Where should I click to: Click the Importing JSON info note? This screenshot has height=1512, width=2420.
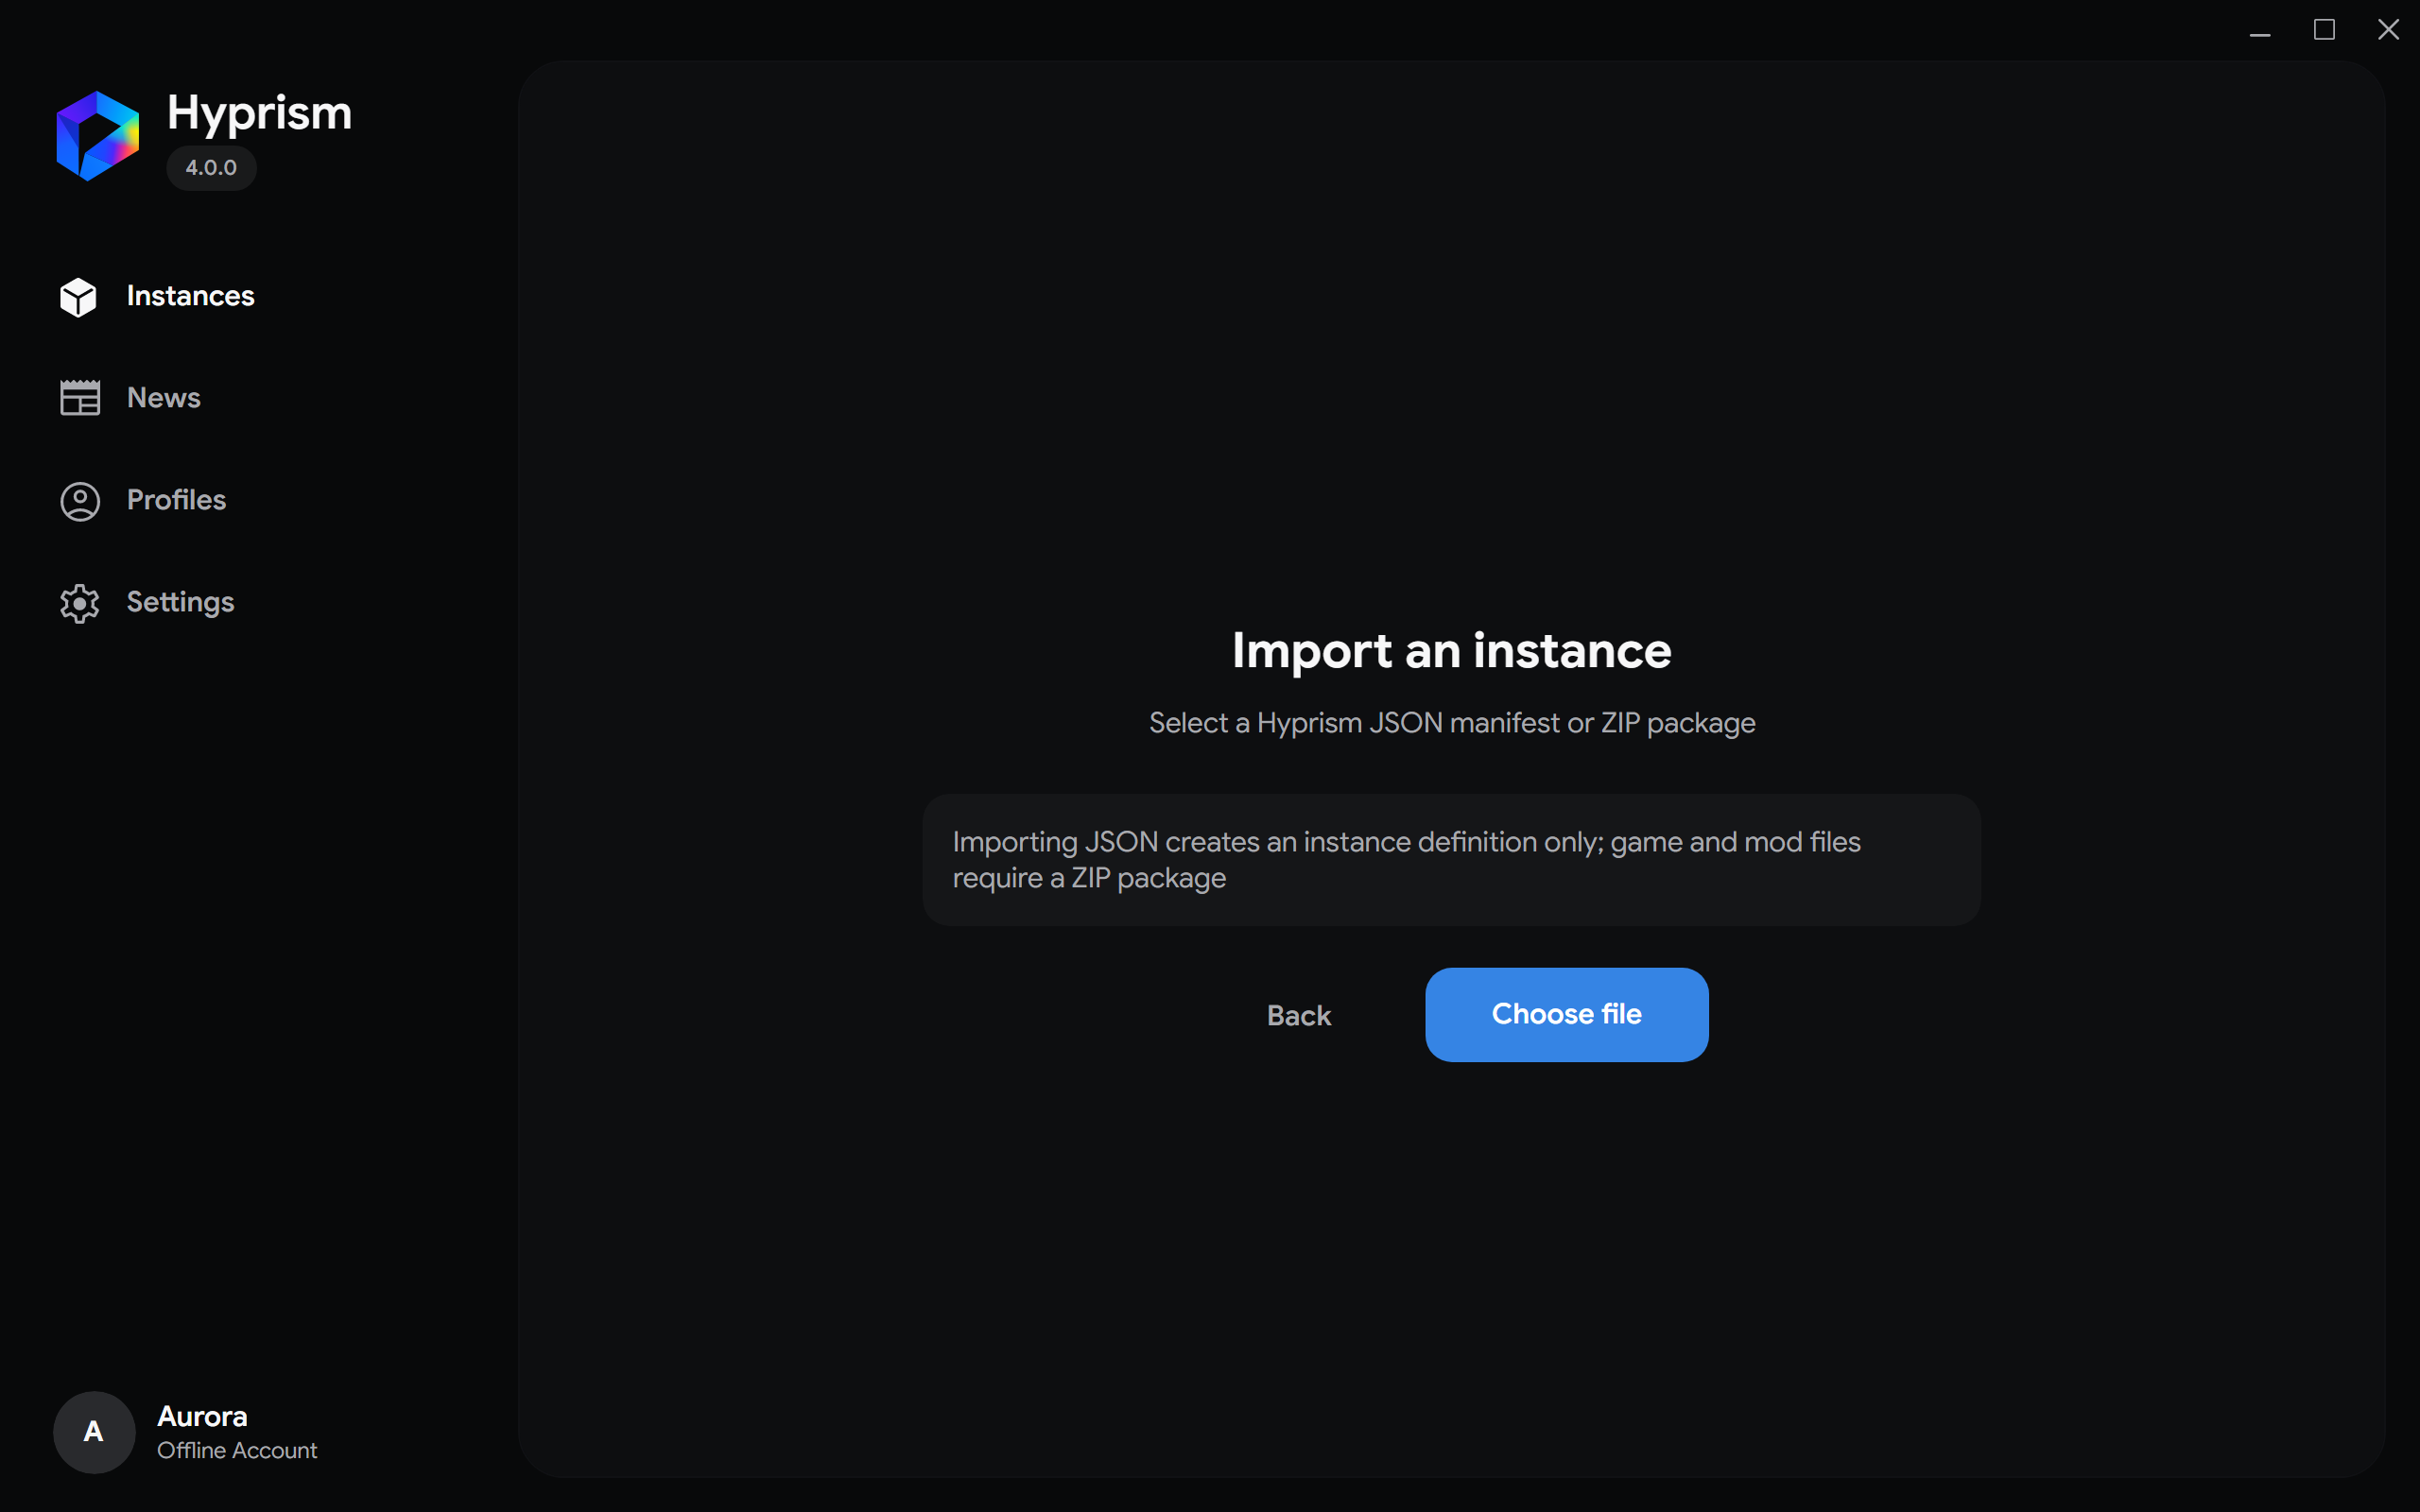1451,860
